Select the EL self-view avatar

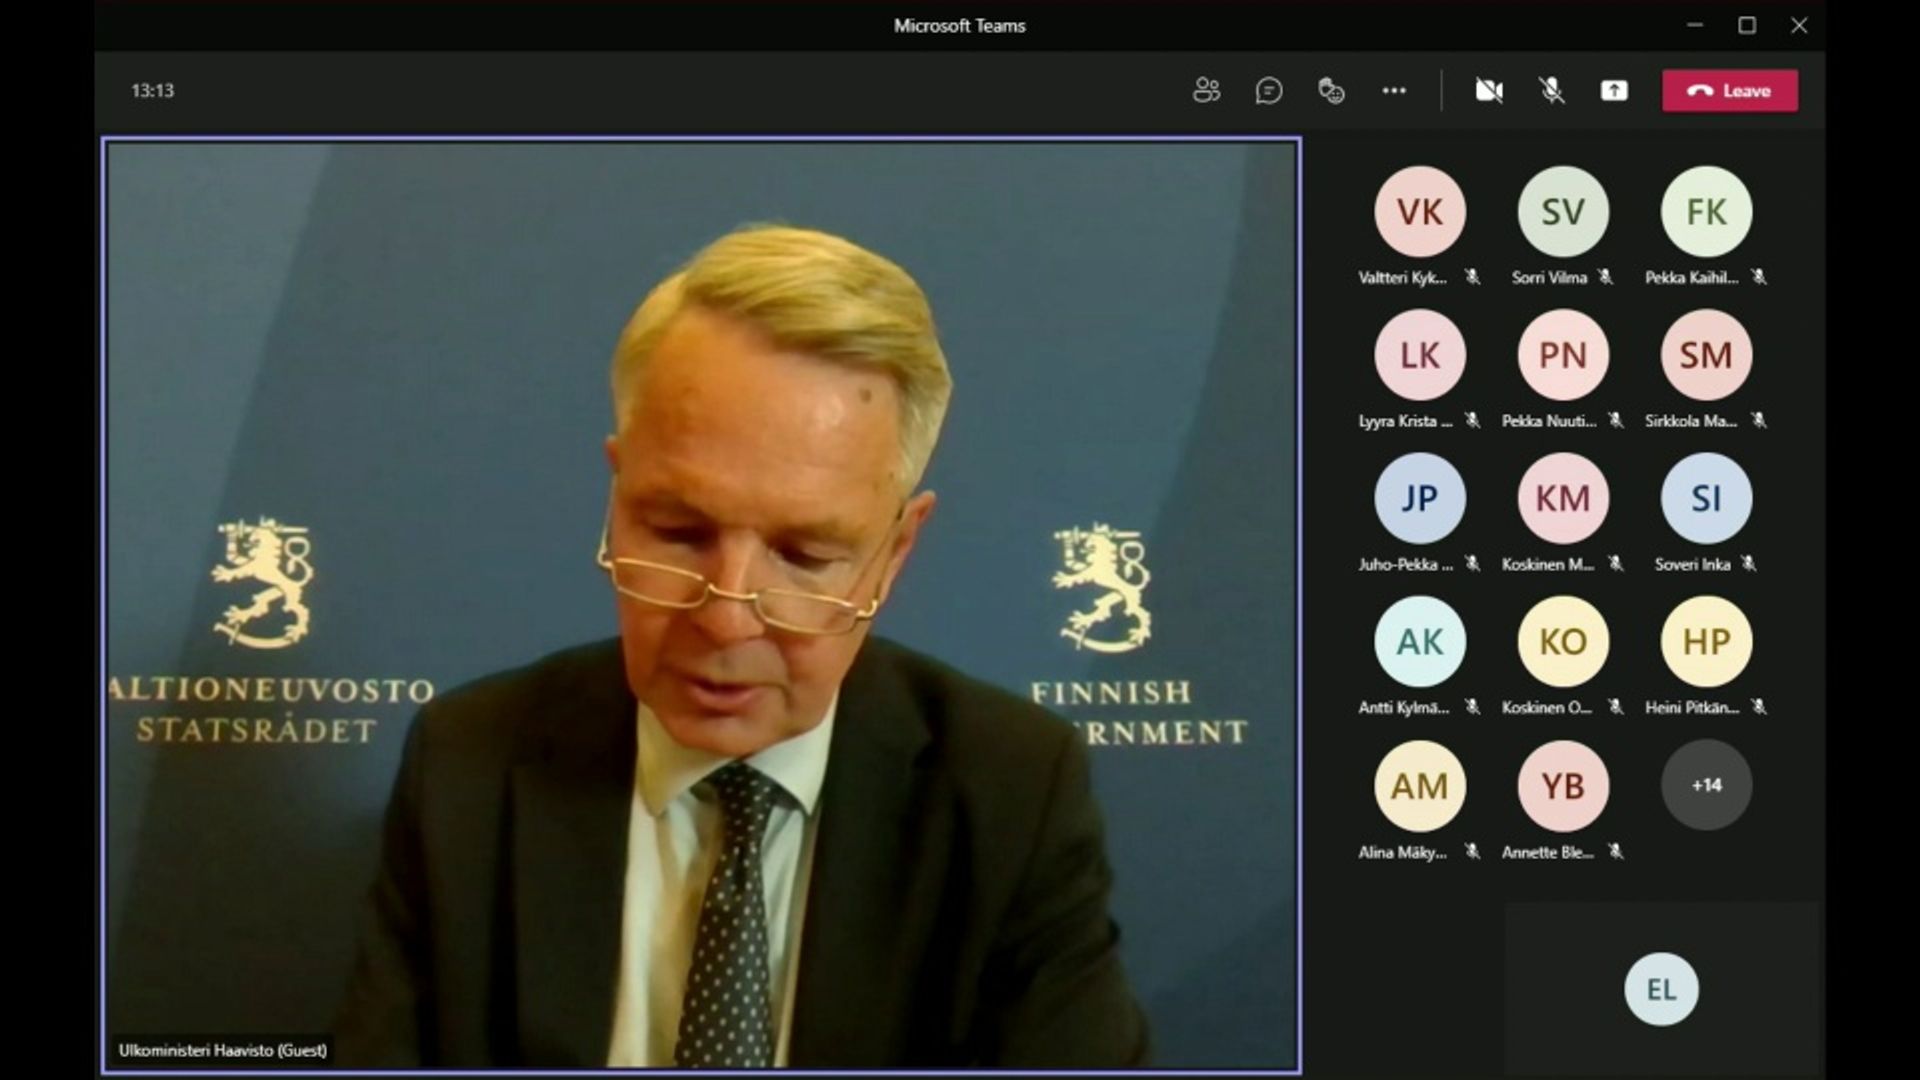pos(1661,989)
